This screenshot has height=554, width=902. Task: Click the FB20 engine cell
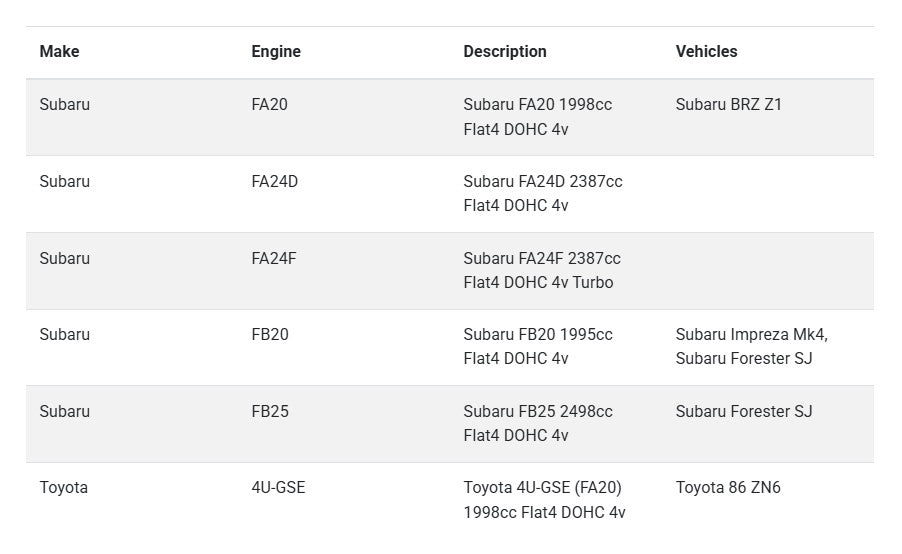(270, 334)
